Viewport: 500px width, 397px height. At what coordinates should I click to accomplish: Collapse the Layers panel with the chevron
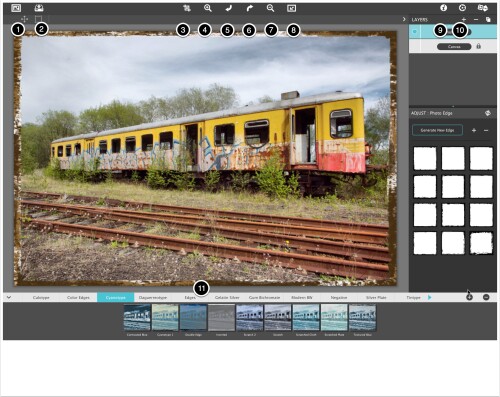click(x=404, y=19)
